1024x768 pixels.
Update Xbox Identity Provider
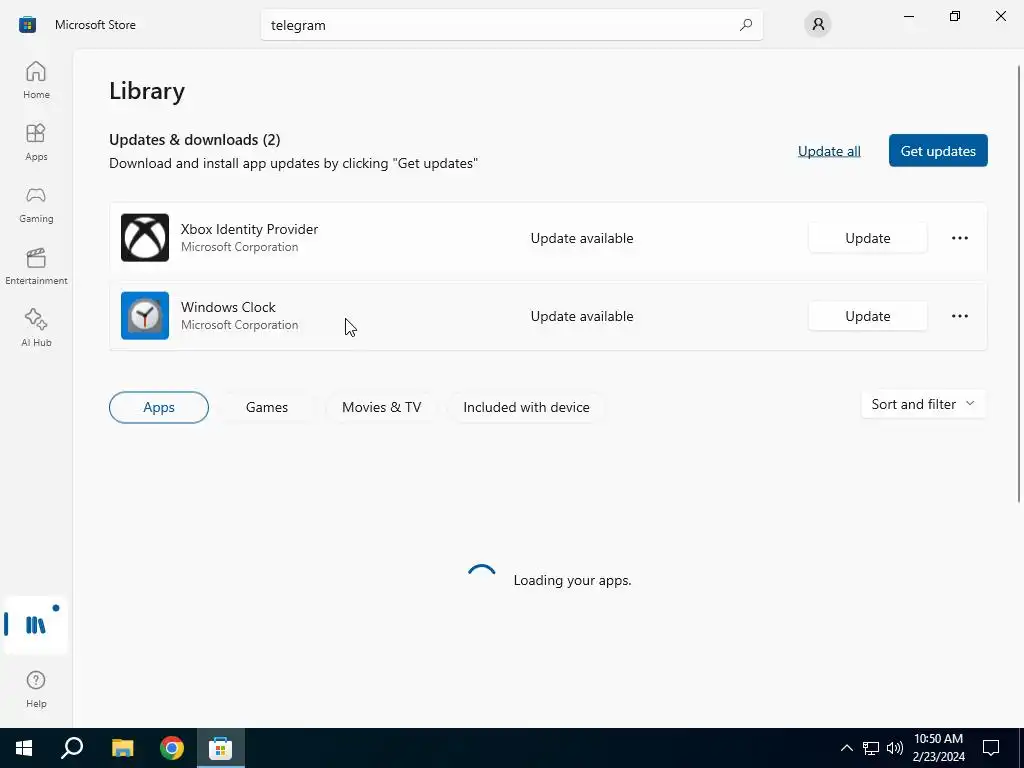867,238
